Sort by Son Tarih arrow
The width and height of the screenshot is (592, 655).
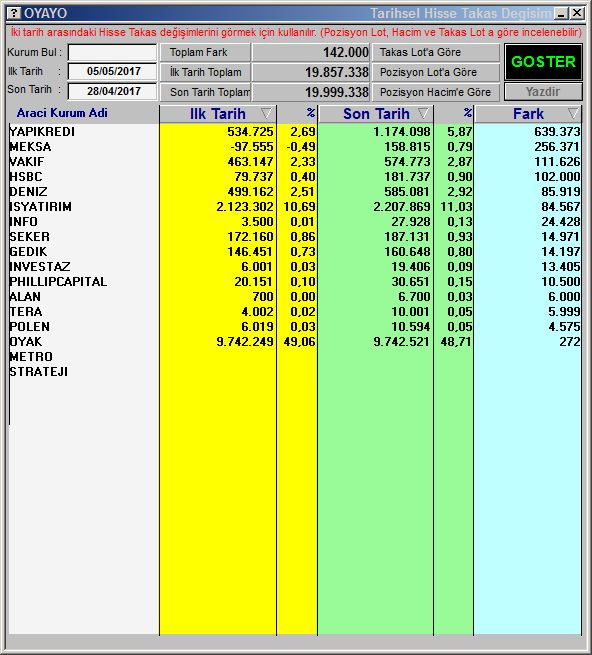pos(423,113)
